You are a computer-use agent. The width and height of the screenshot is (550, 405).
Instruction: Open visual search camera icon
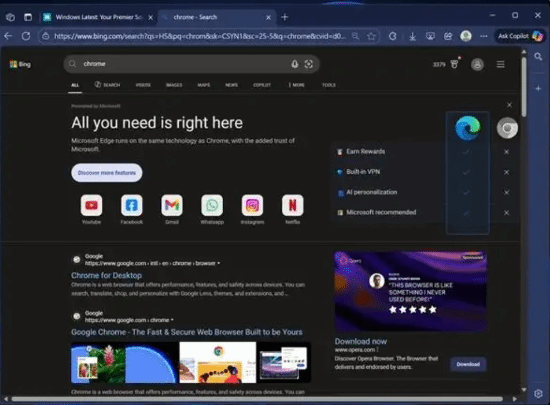tap(309, 64)
